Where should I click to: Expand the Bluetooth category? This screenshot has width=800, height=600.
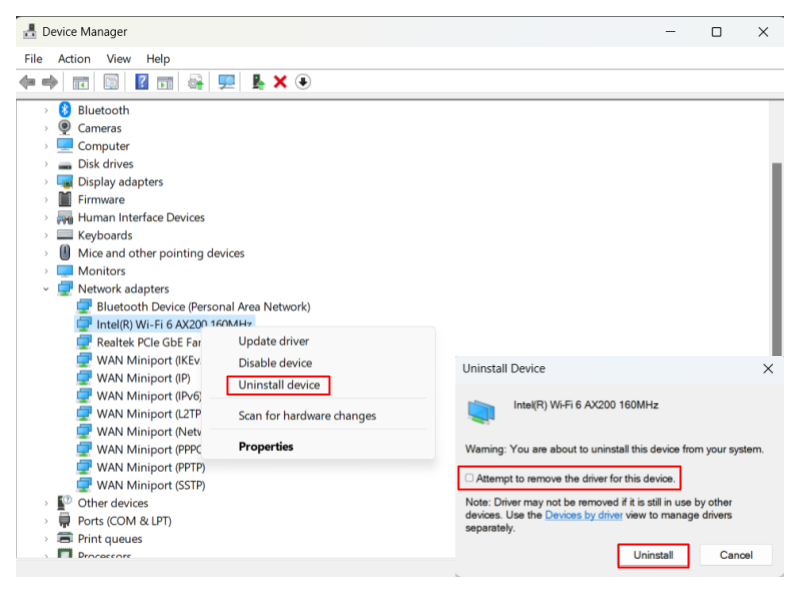[46, 110]
